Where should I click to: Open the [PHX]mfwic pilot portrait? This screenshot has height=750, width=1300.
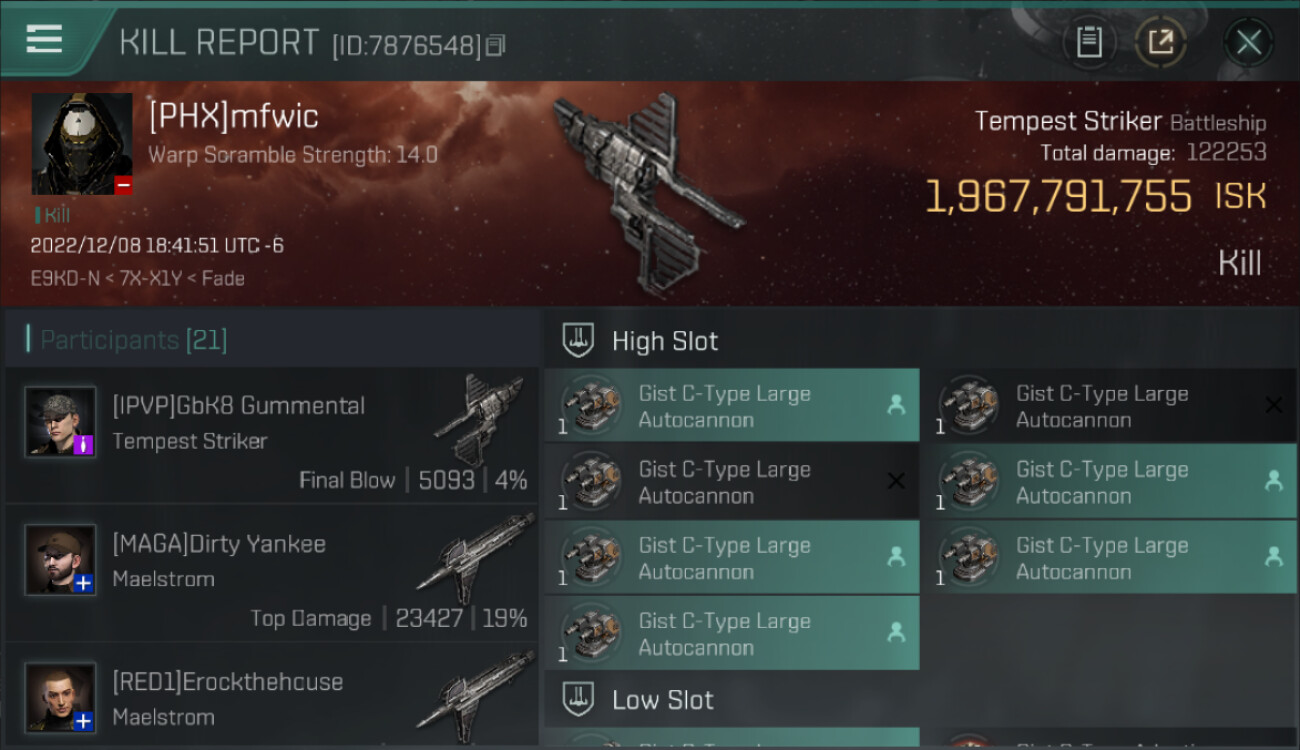click(x=82, y=144)
